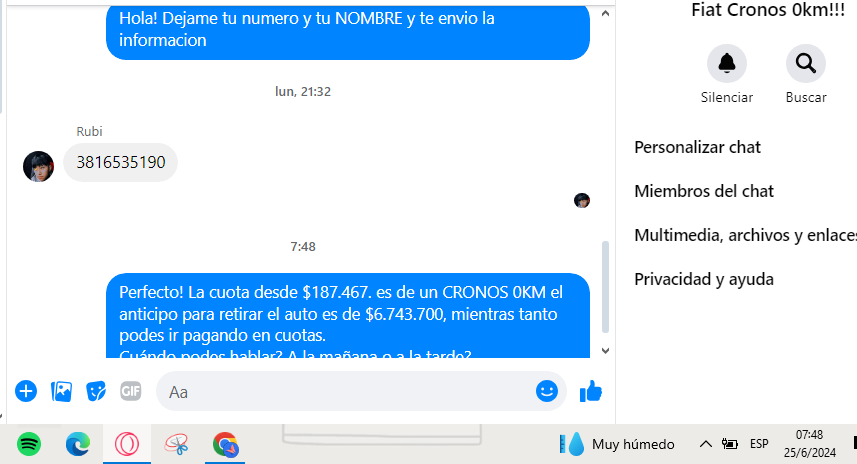The width and height of the screenshot is (857, 464).
Task: Open Opera browser in the taskbar
Action: click(127, 444)
